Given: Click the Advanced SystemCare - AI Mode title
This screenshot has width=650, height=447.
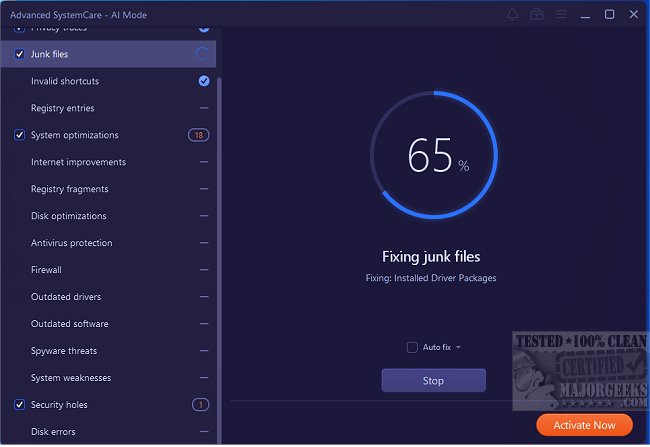Looking at the screenshot, I should click(78, 15).
